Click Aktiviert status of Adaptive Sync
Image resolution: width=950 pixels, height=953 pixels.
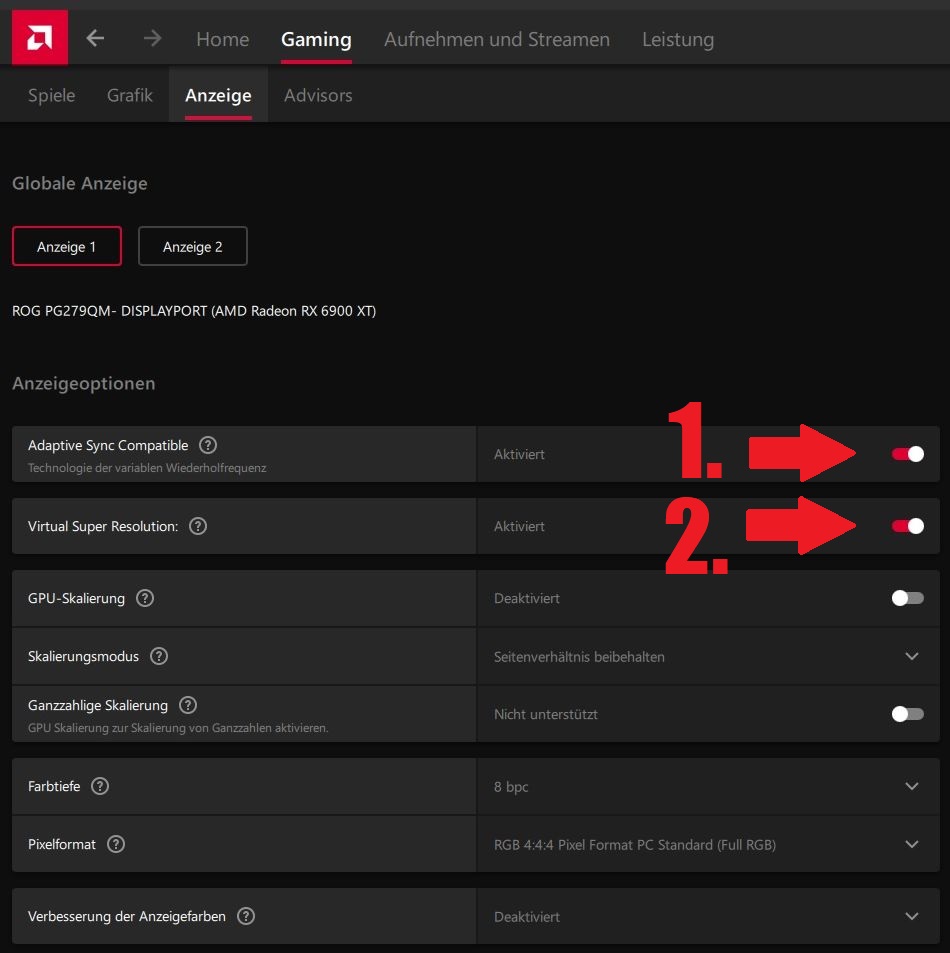pos(519,455)
